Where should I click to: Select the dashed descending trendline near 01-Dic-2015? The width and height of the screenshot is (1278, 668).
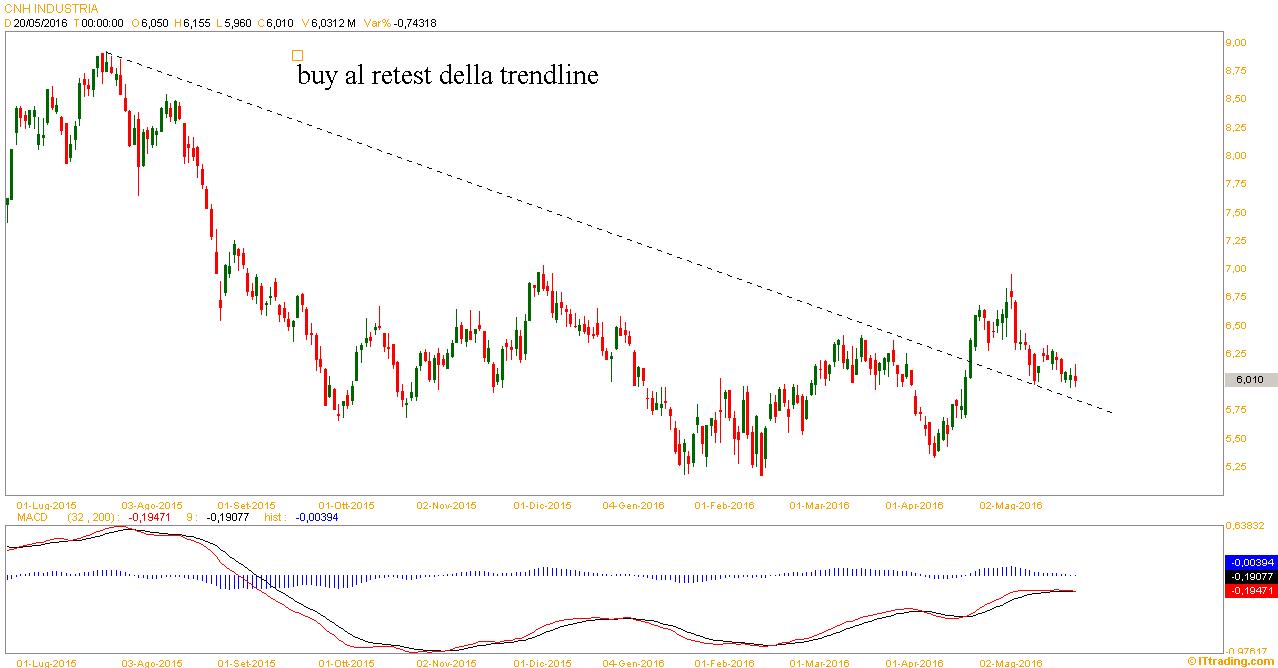point(543,210)
